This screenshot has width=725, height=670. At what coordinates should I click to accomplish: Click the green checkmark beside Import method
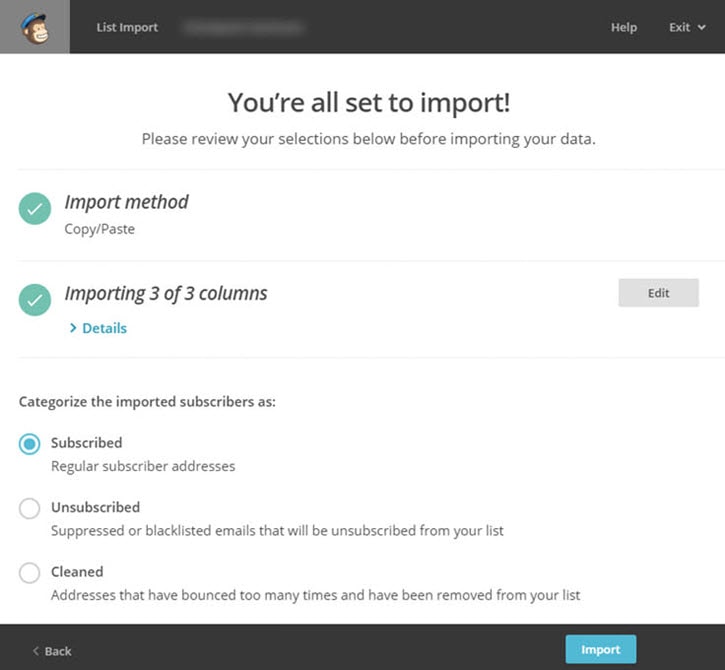[x=35, y=209]
